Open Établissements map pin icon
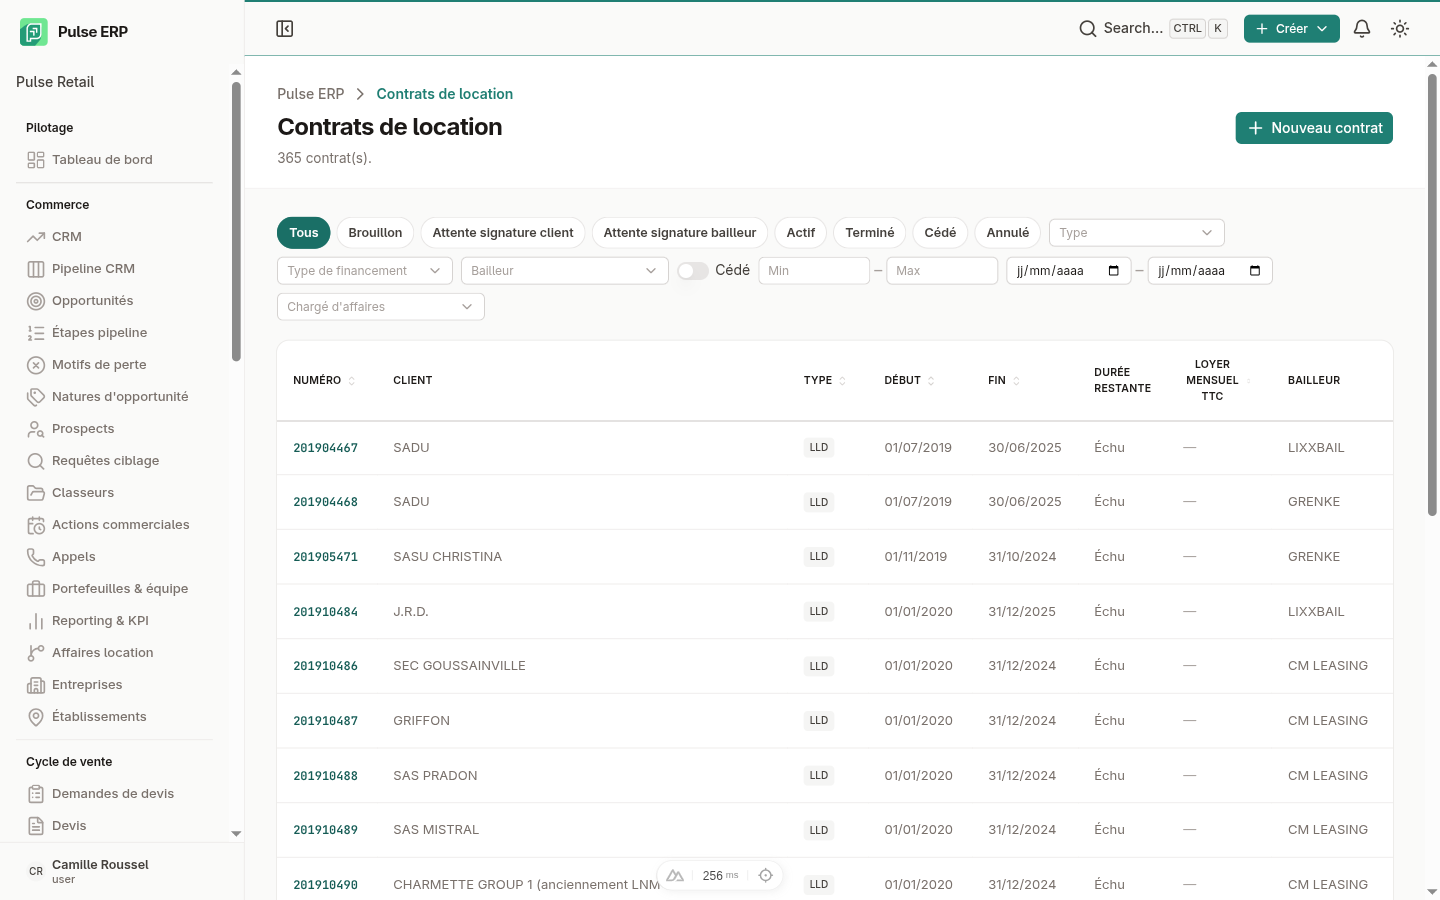Screen dimensions: 1440x900 coord(36,717)
